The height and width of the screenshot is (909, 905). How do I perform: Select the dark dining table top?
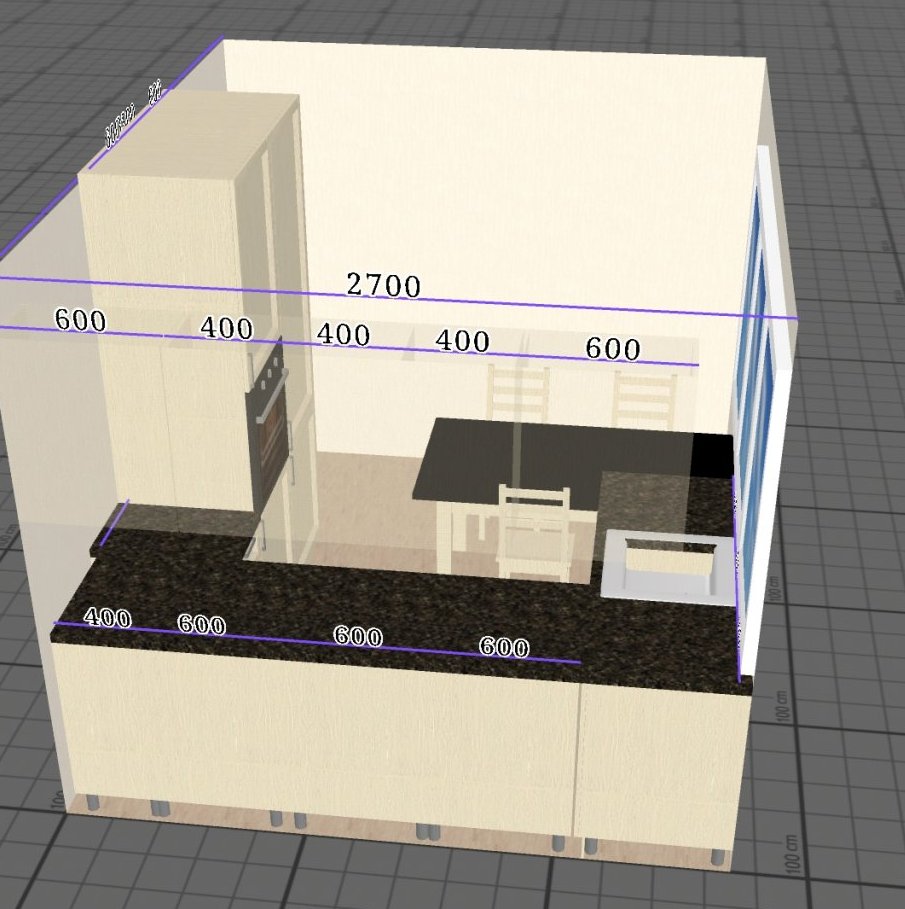coord(510,453)
